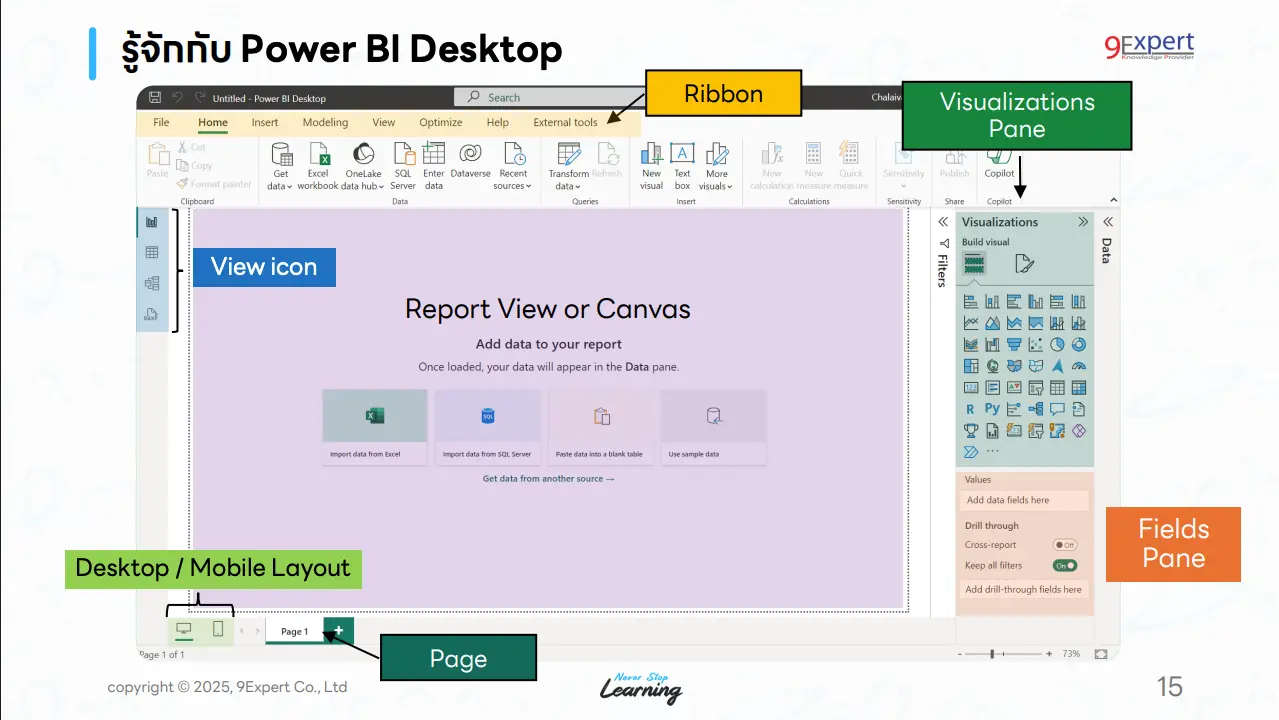
Task: Select the R script visual
Action: click(971, 409)
